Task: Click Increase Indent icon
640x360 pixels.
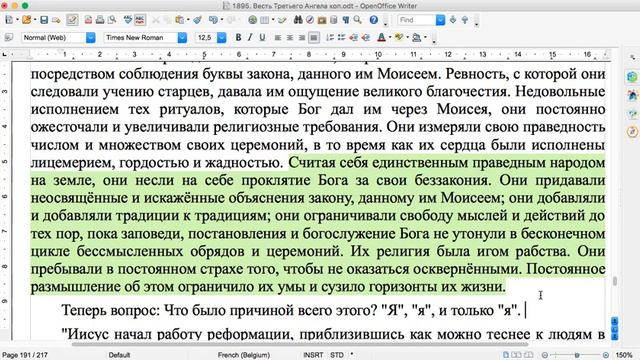Action: click(x=366, y=38)
